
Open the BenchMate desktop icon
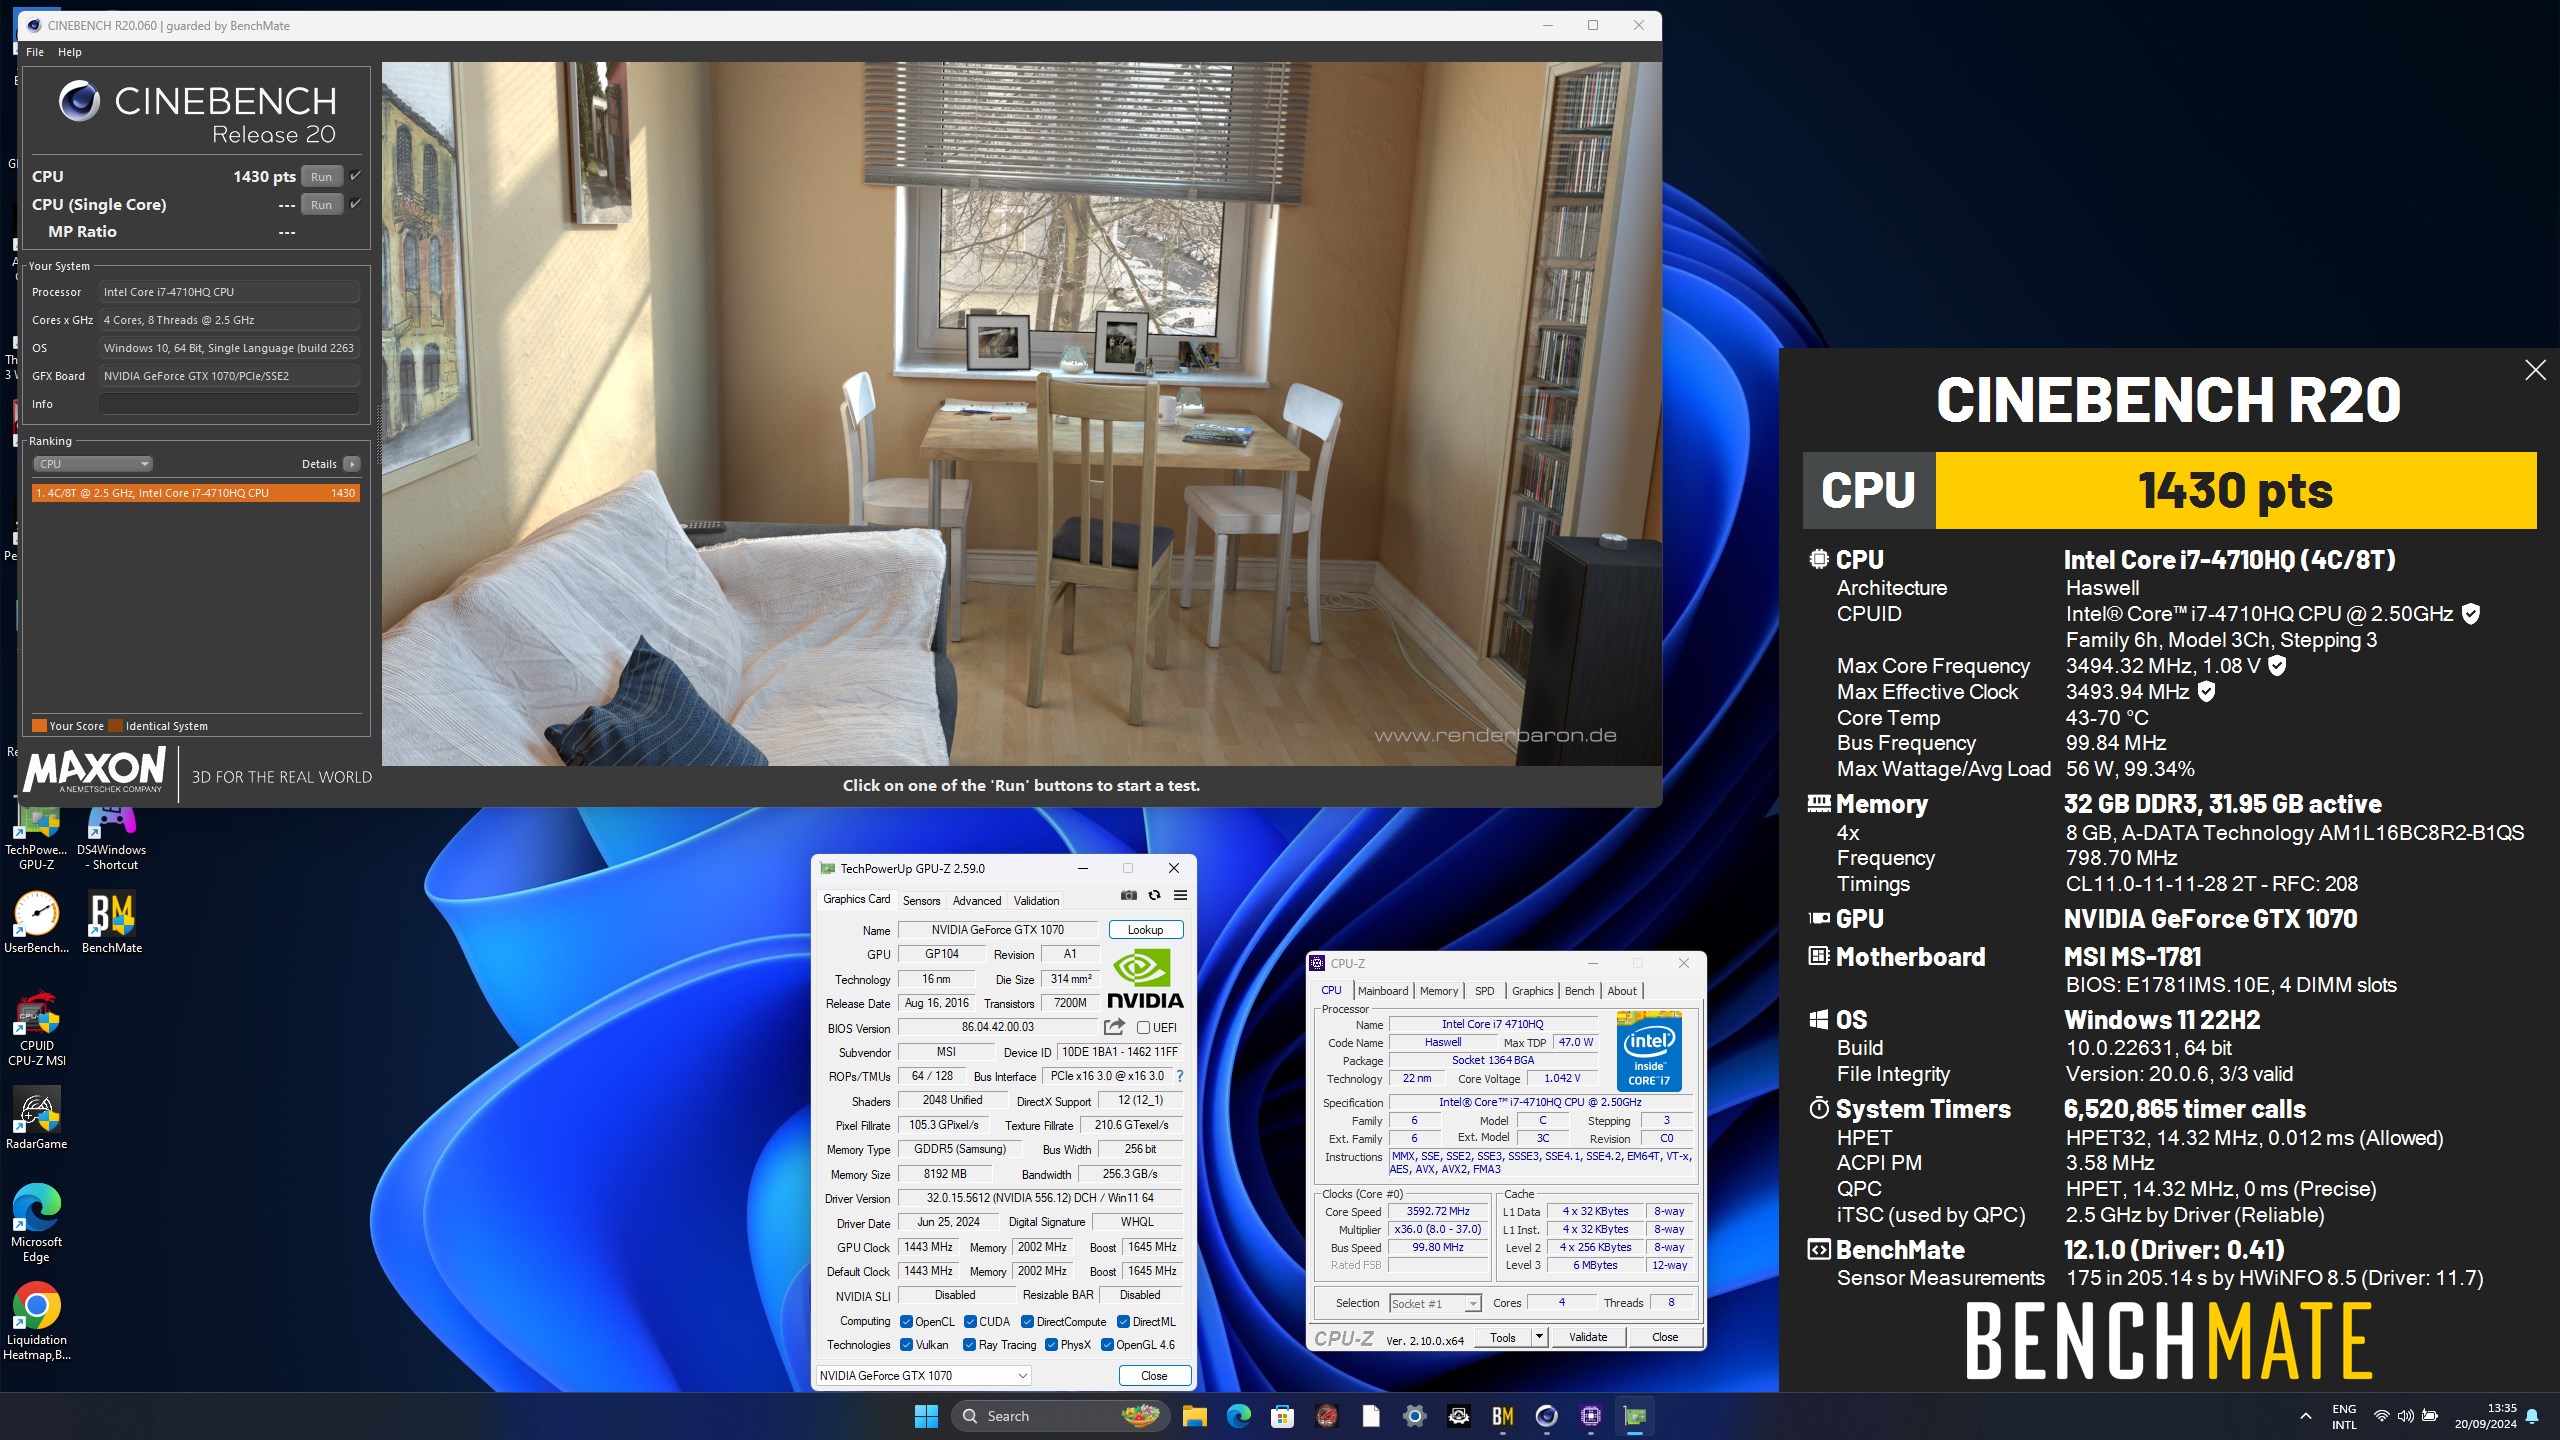pos(111,922)
